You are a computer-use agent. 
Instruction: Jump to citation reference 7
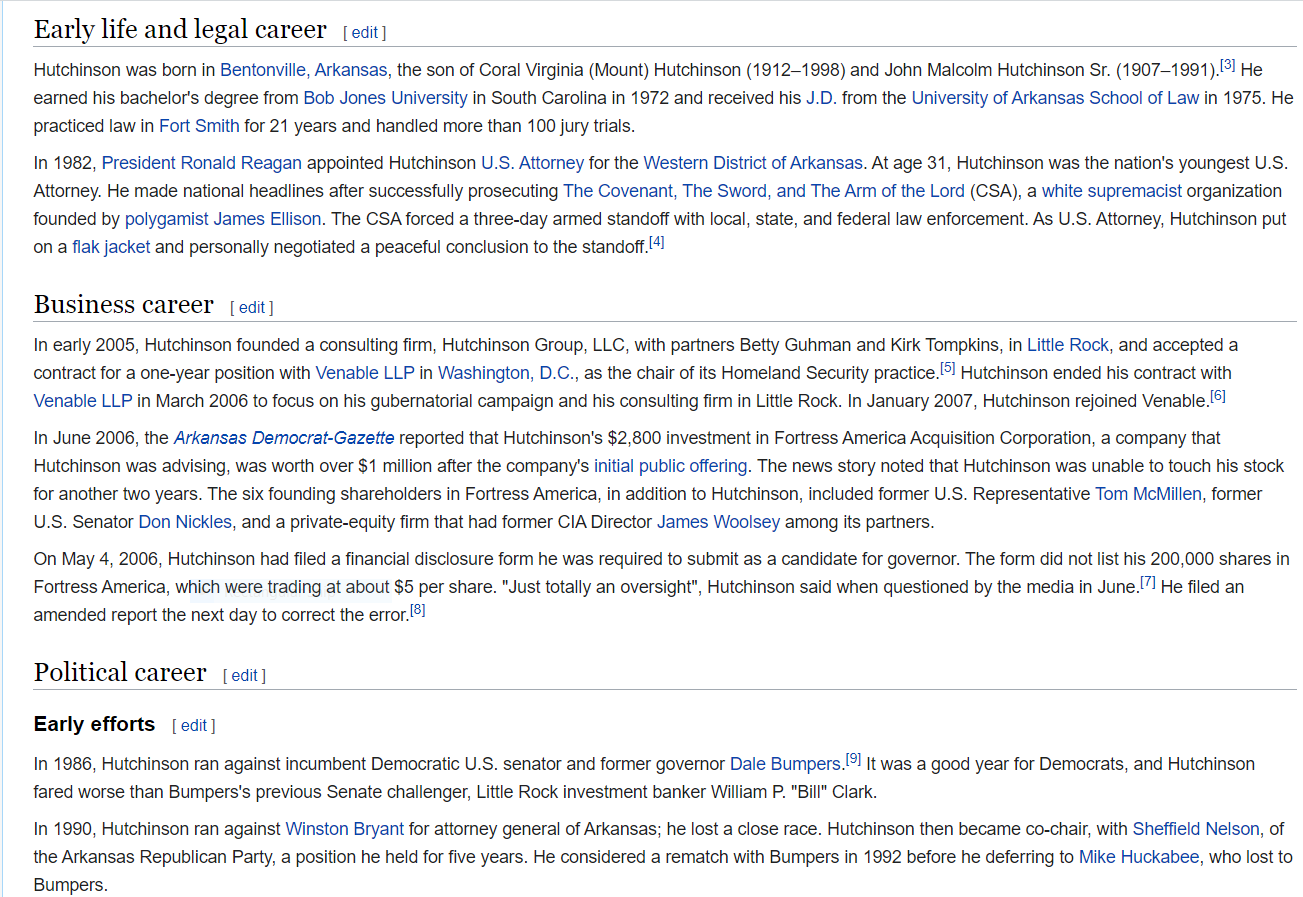click(1148, 581)
